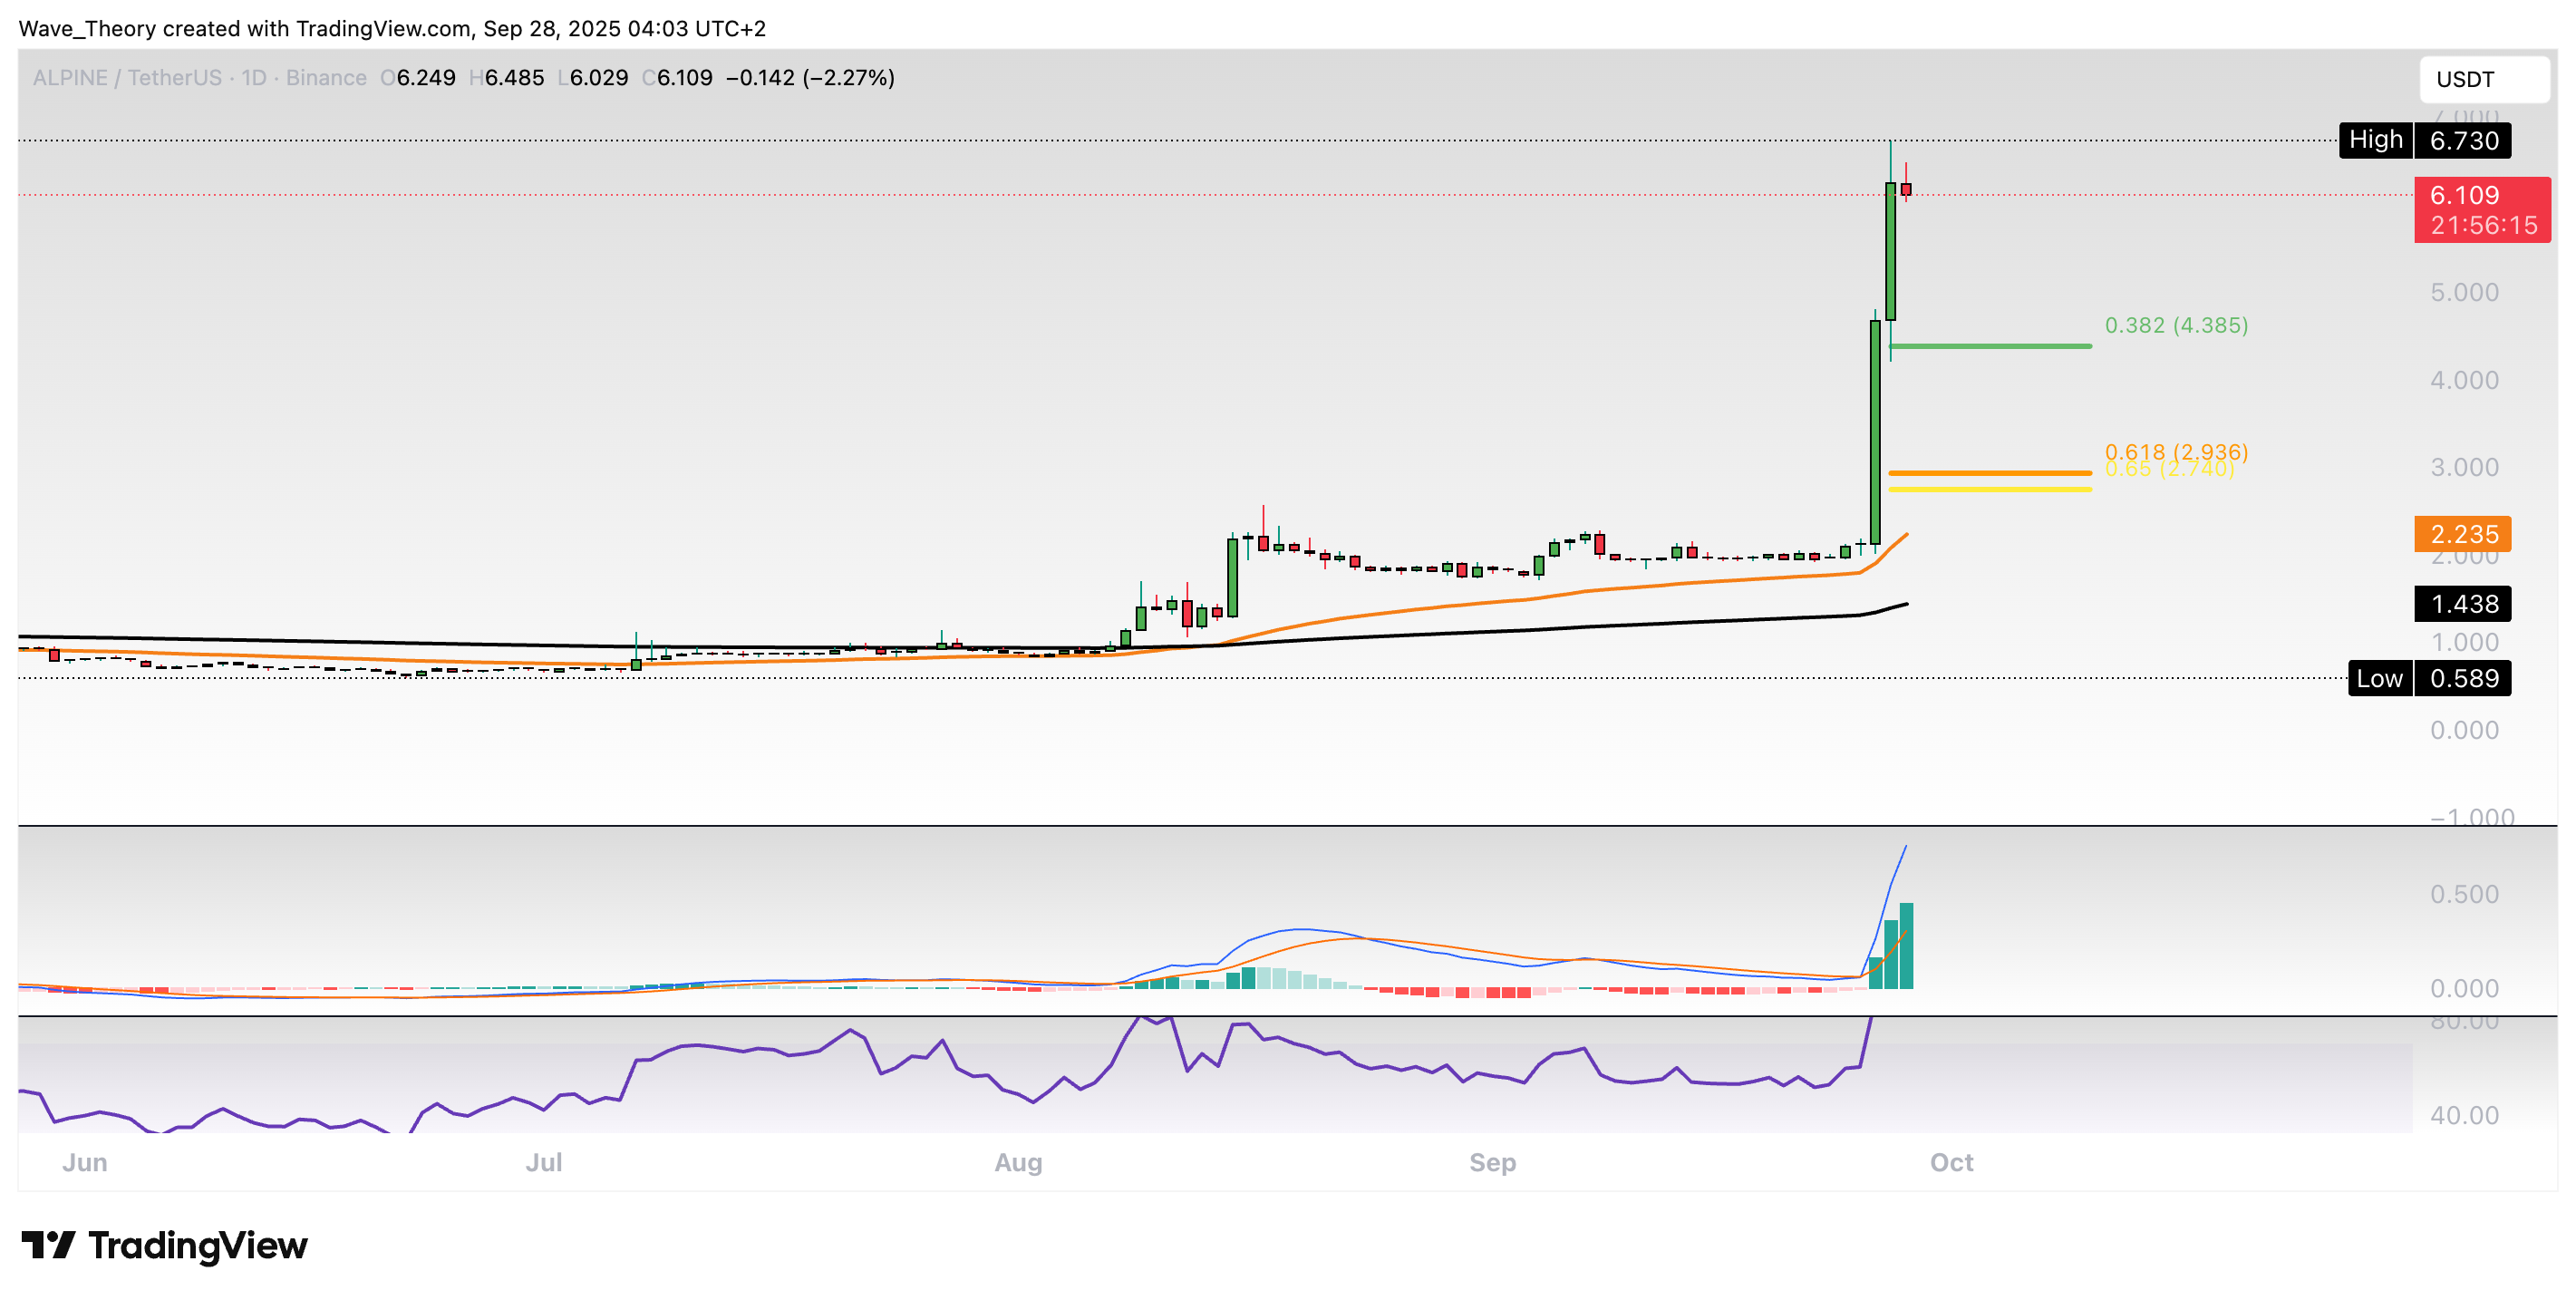Open the USDT currency selector
Screen dimensions: 2576x1300
2482,79
